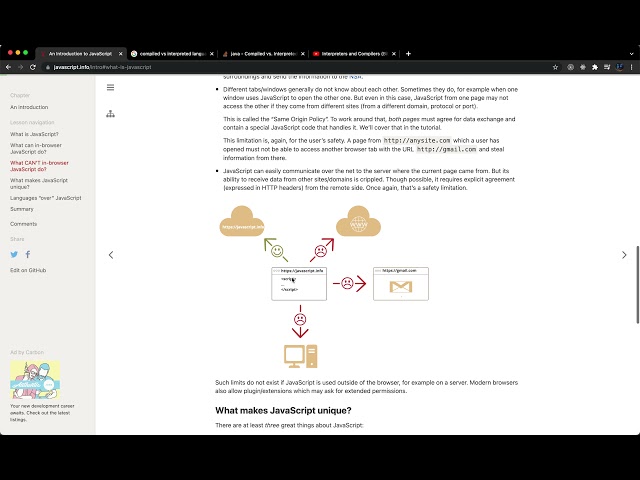Click the browser forward arrow
This screenshot has height=480, width=640.
20,67
